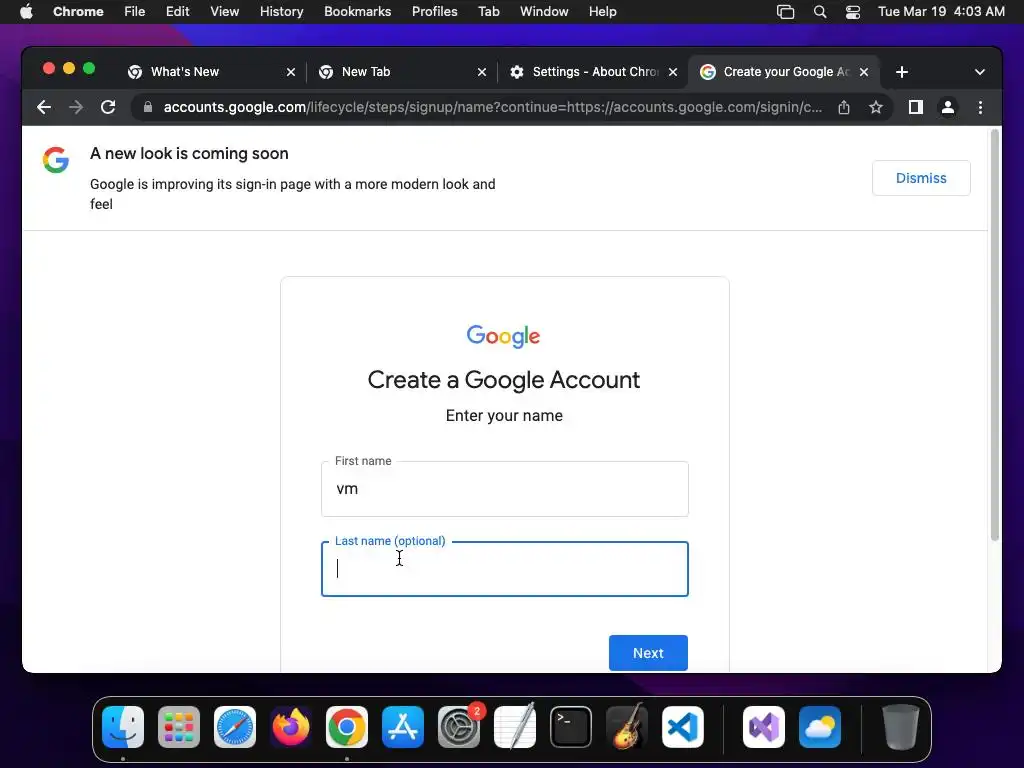Screen dimensions: 1024x768
Task: Close the What's New tab
Action: click(x=291, y=72)
